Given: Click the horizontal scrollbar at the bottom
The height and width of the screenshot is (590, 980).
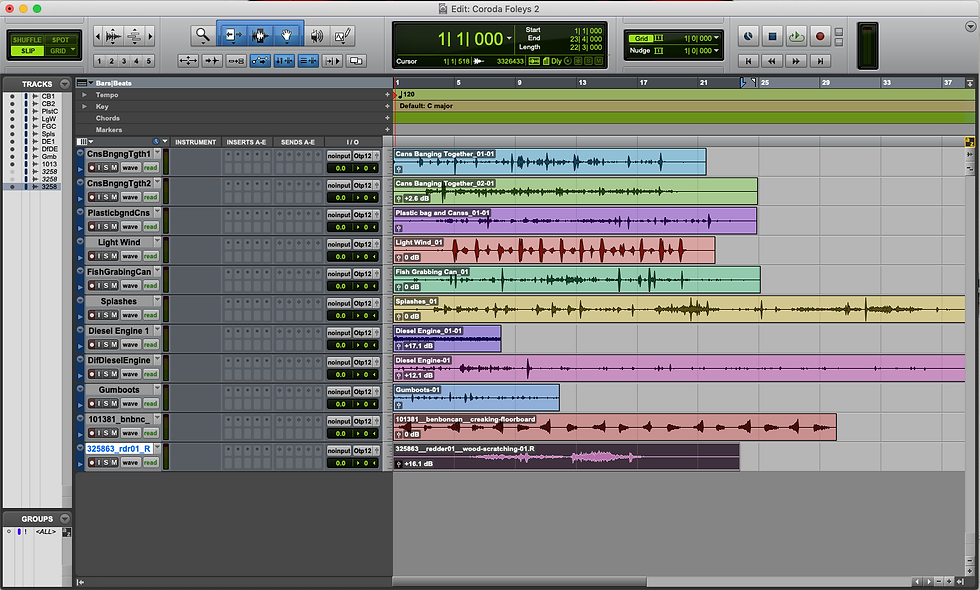Looking at the screenshot, I should point(519,582).
